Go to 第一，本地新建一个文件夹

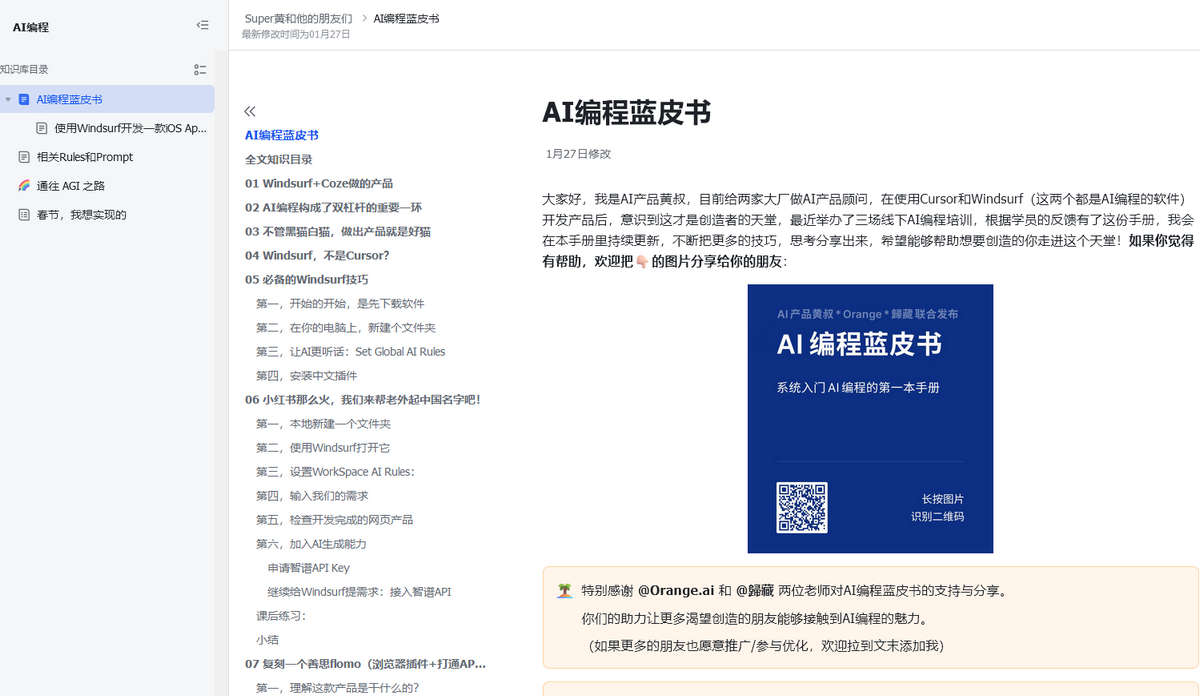323,423
